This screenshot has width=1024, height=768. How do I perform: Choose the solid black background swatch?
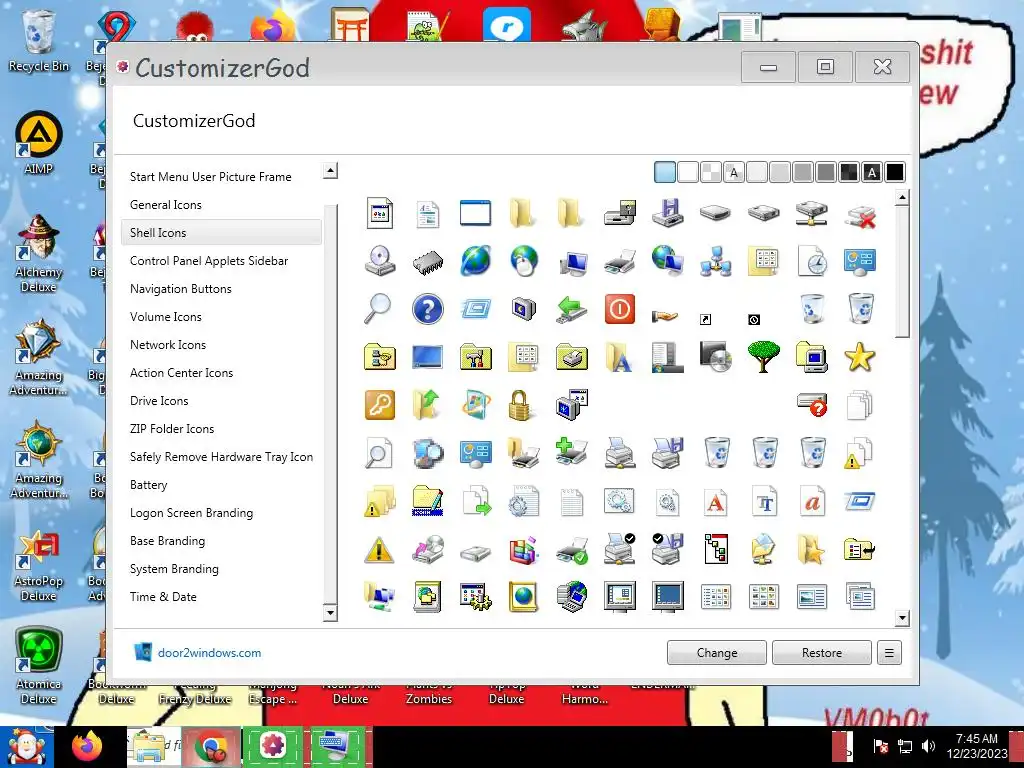(895, 172)
